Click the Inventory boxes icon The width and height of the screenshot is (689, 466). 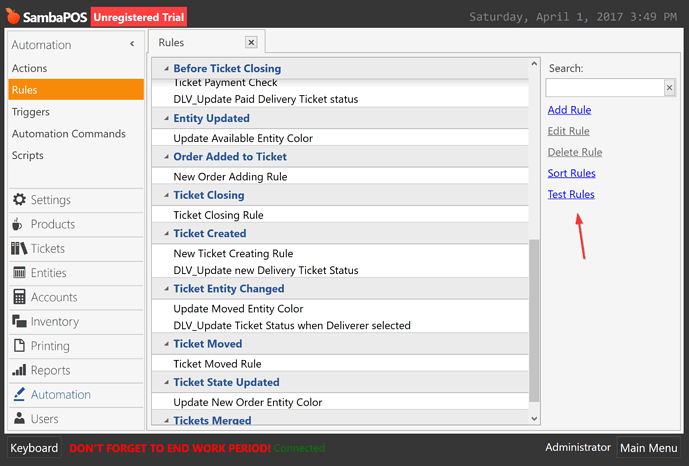coord(19,322)
